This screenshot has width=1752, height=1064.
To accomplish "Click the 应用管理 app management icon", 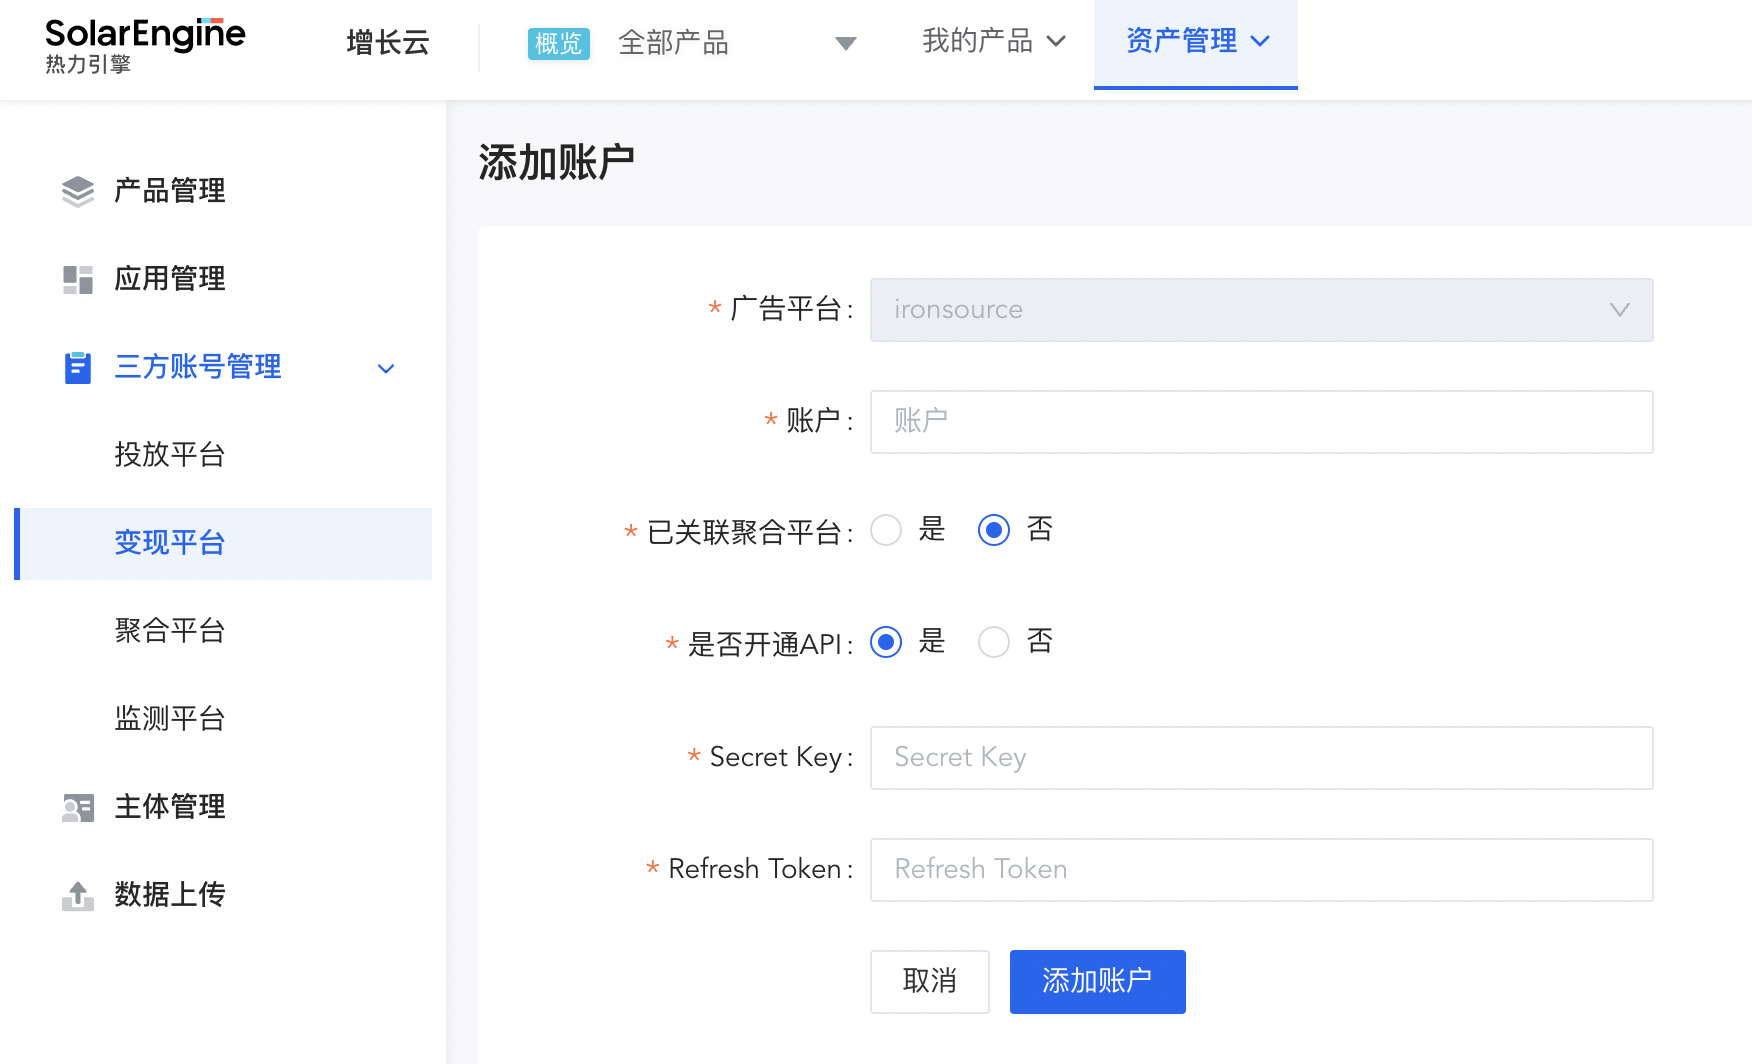I will [78, 279].
